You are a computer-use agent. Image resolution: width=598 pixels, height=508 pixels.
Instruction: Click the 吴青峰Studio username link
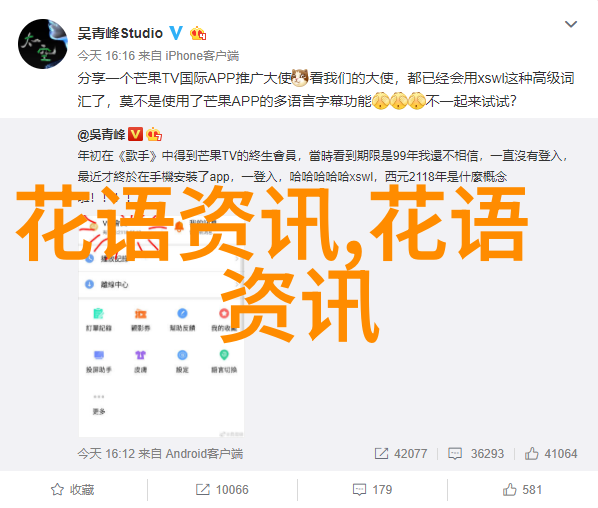[x=120, y=34]
